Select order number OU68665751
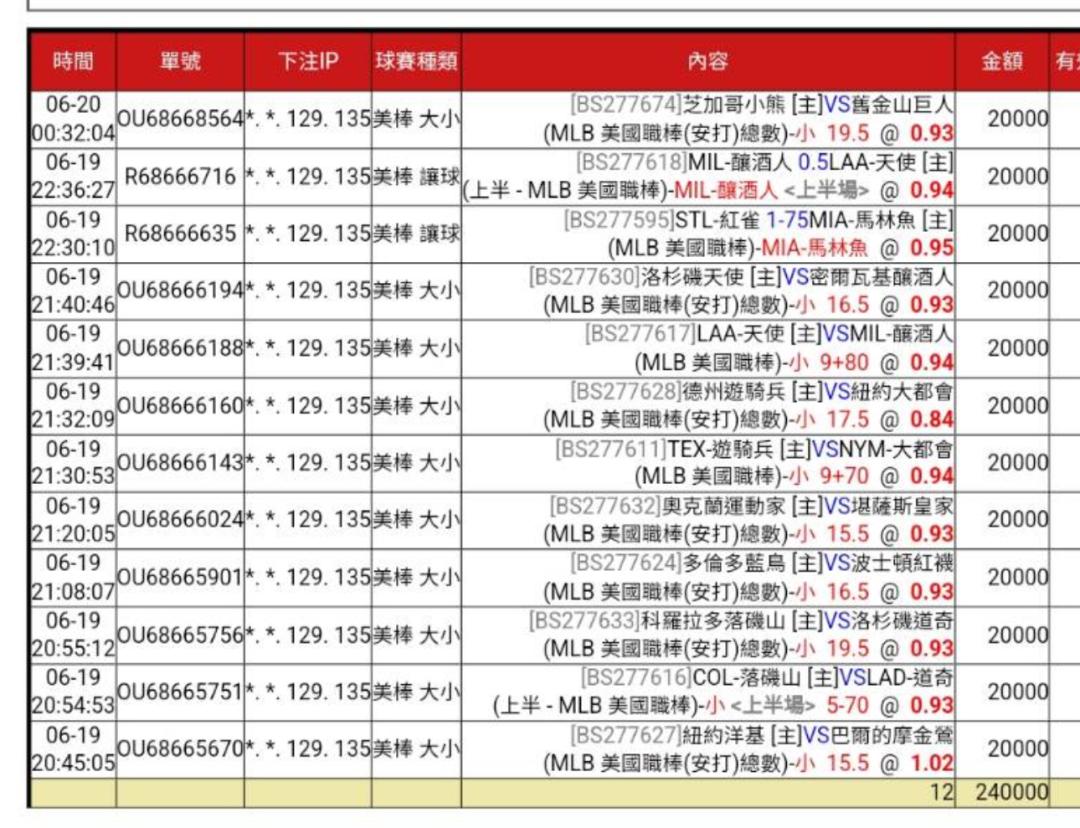1080x828 pixels. pyautogui.click(x=180, y=692)
